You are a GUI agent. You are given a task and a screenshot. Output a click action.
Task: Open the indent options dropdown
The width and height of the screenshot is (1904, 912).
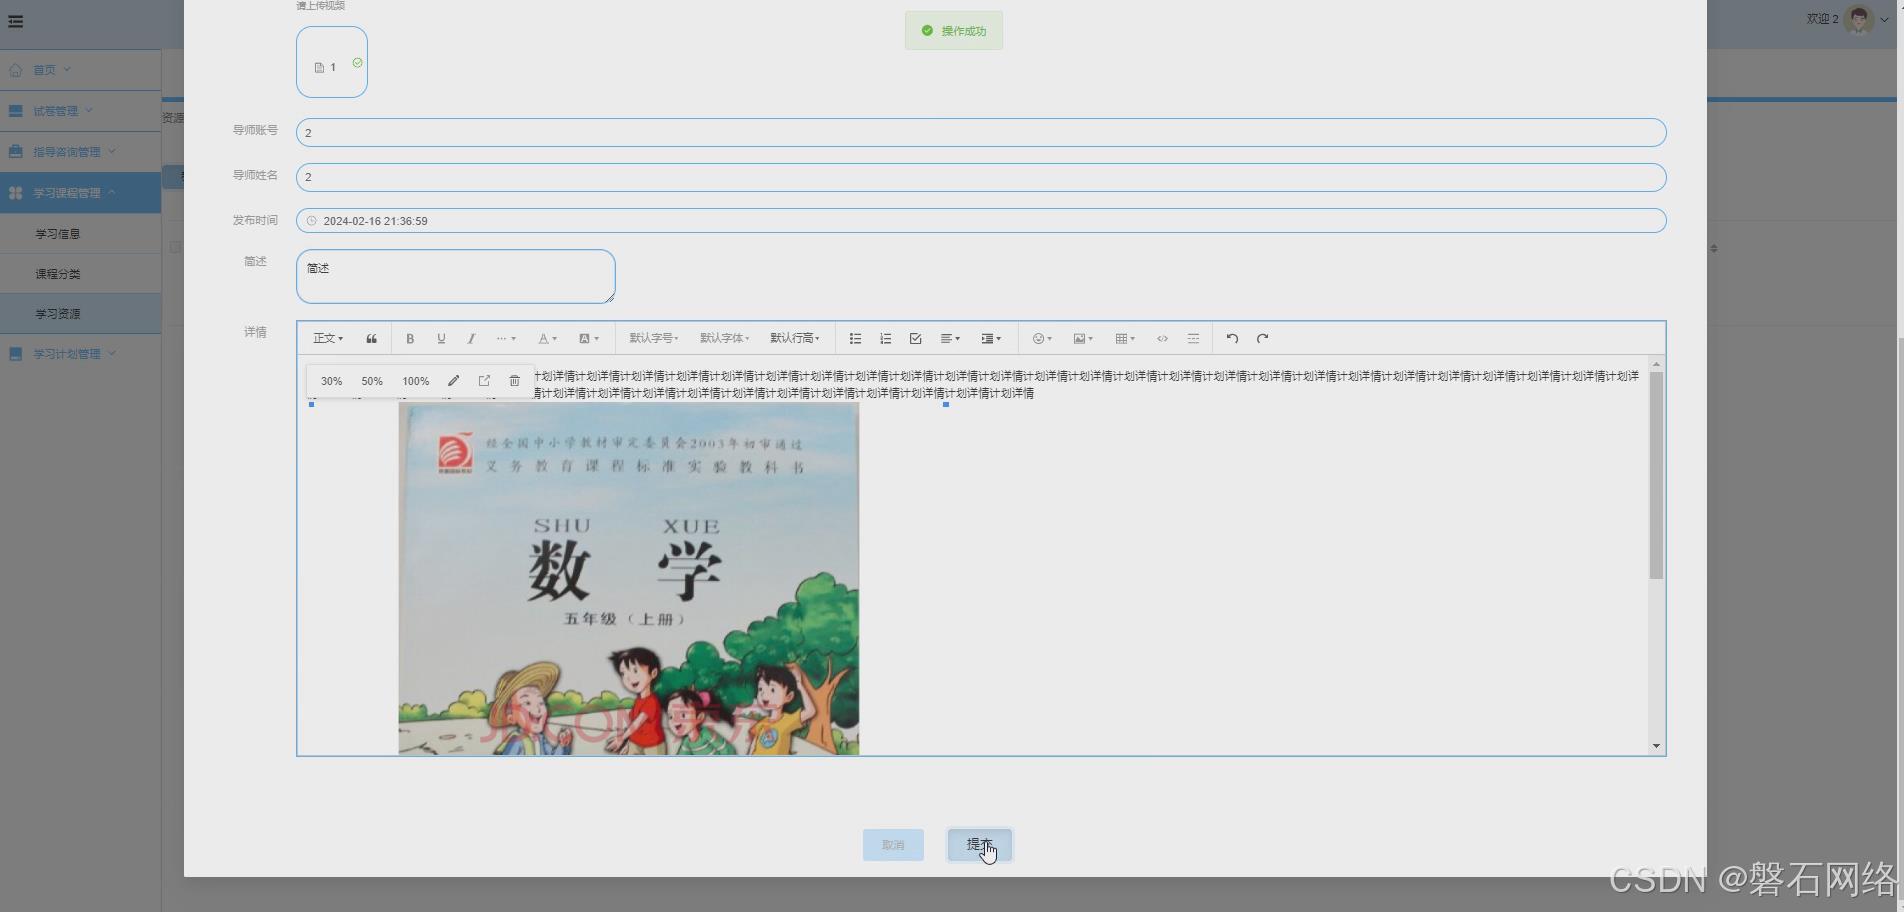point(991,339)
